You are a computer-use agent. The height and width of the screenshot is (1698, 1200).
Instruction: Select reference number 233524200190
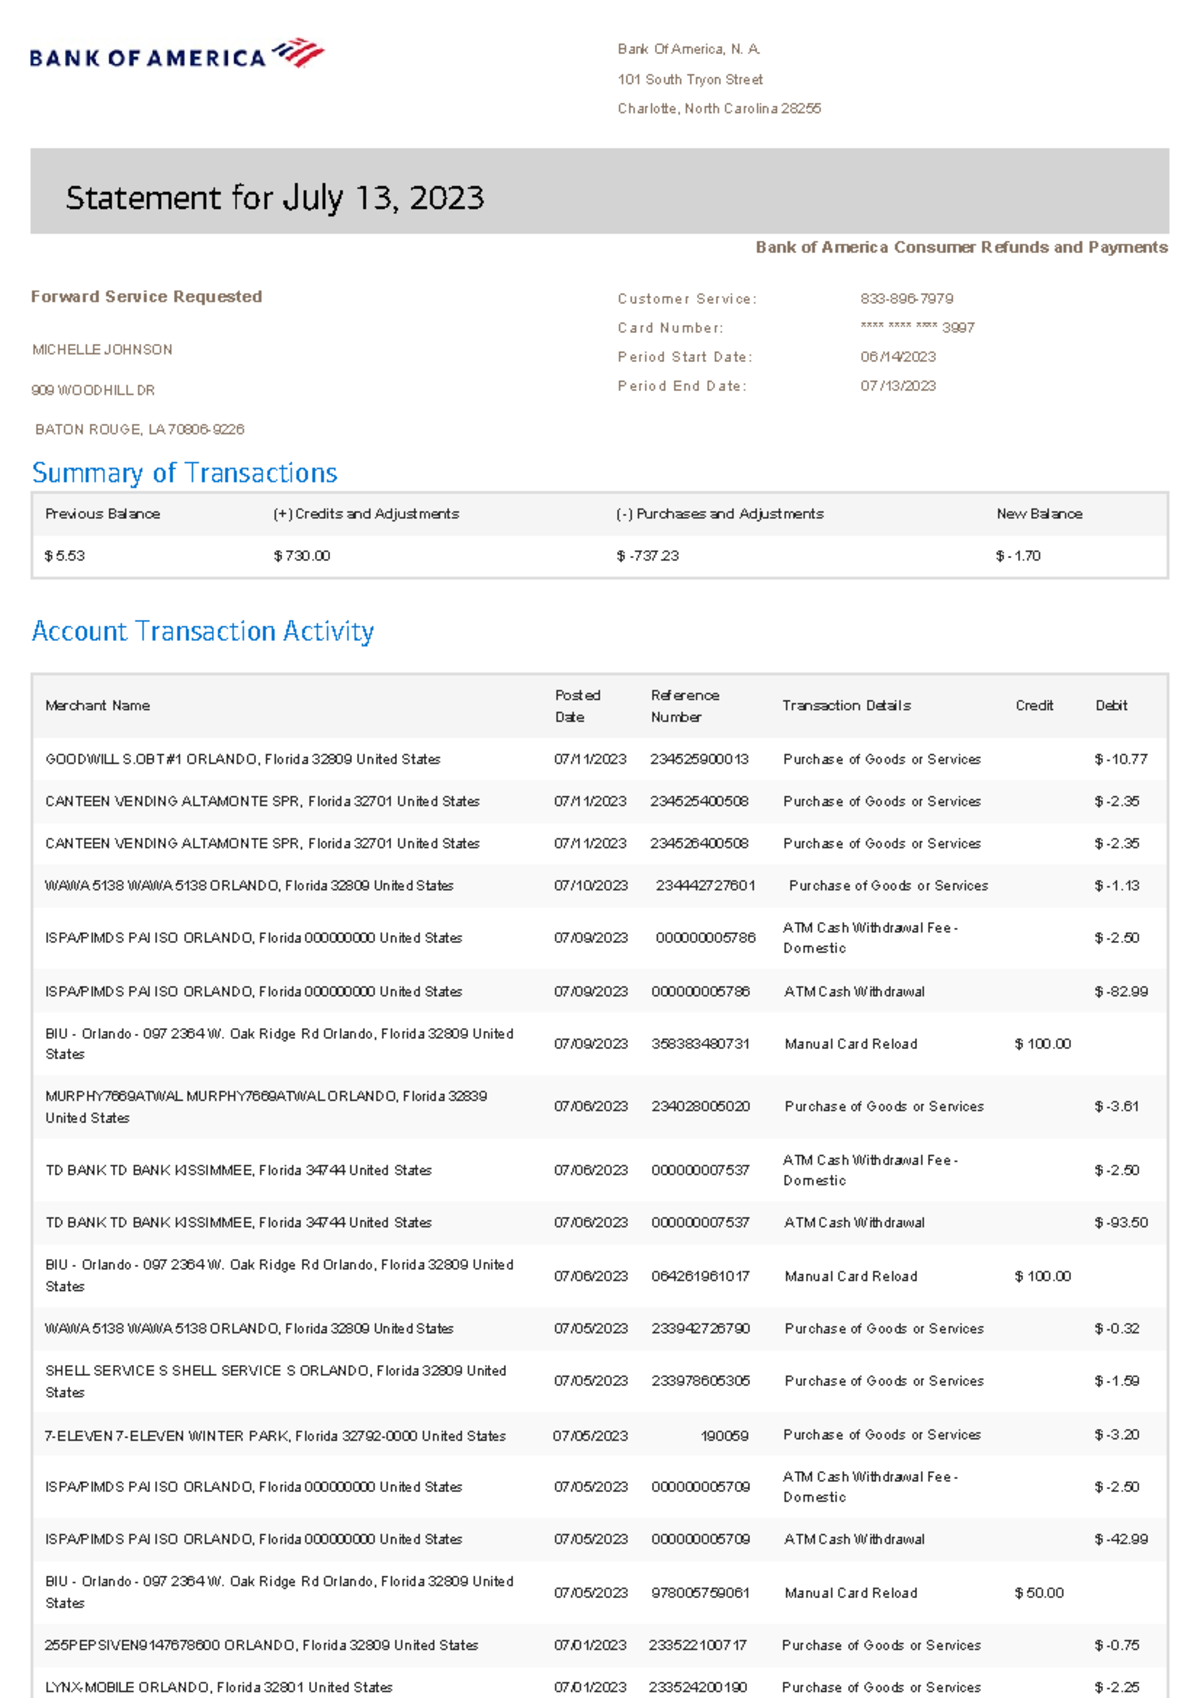pyautogui.click(x=697, y=1687)
